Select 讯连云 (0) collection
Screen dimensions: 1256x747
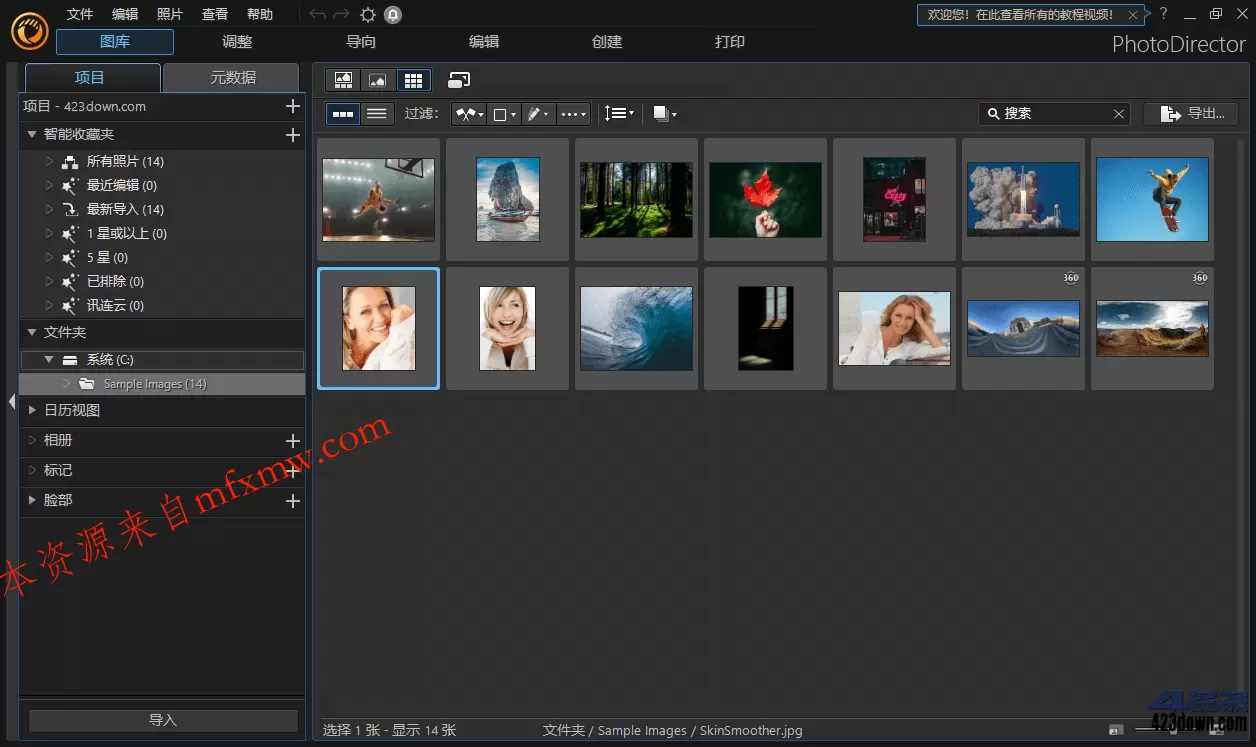pyautogui.click(x=115, y=305)
